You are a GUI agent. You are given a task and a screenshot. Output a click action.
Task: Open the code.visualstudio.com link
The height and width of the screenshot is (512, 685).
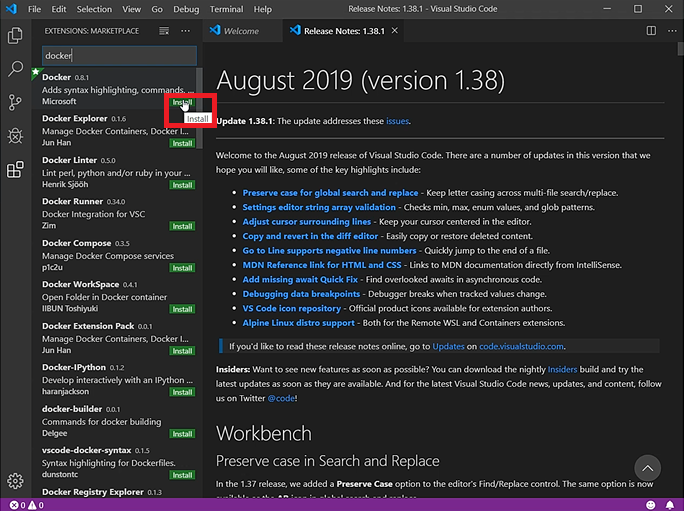pyautogui.click(x=521, y=346)
